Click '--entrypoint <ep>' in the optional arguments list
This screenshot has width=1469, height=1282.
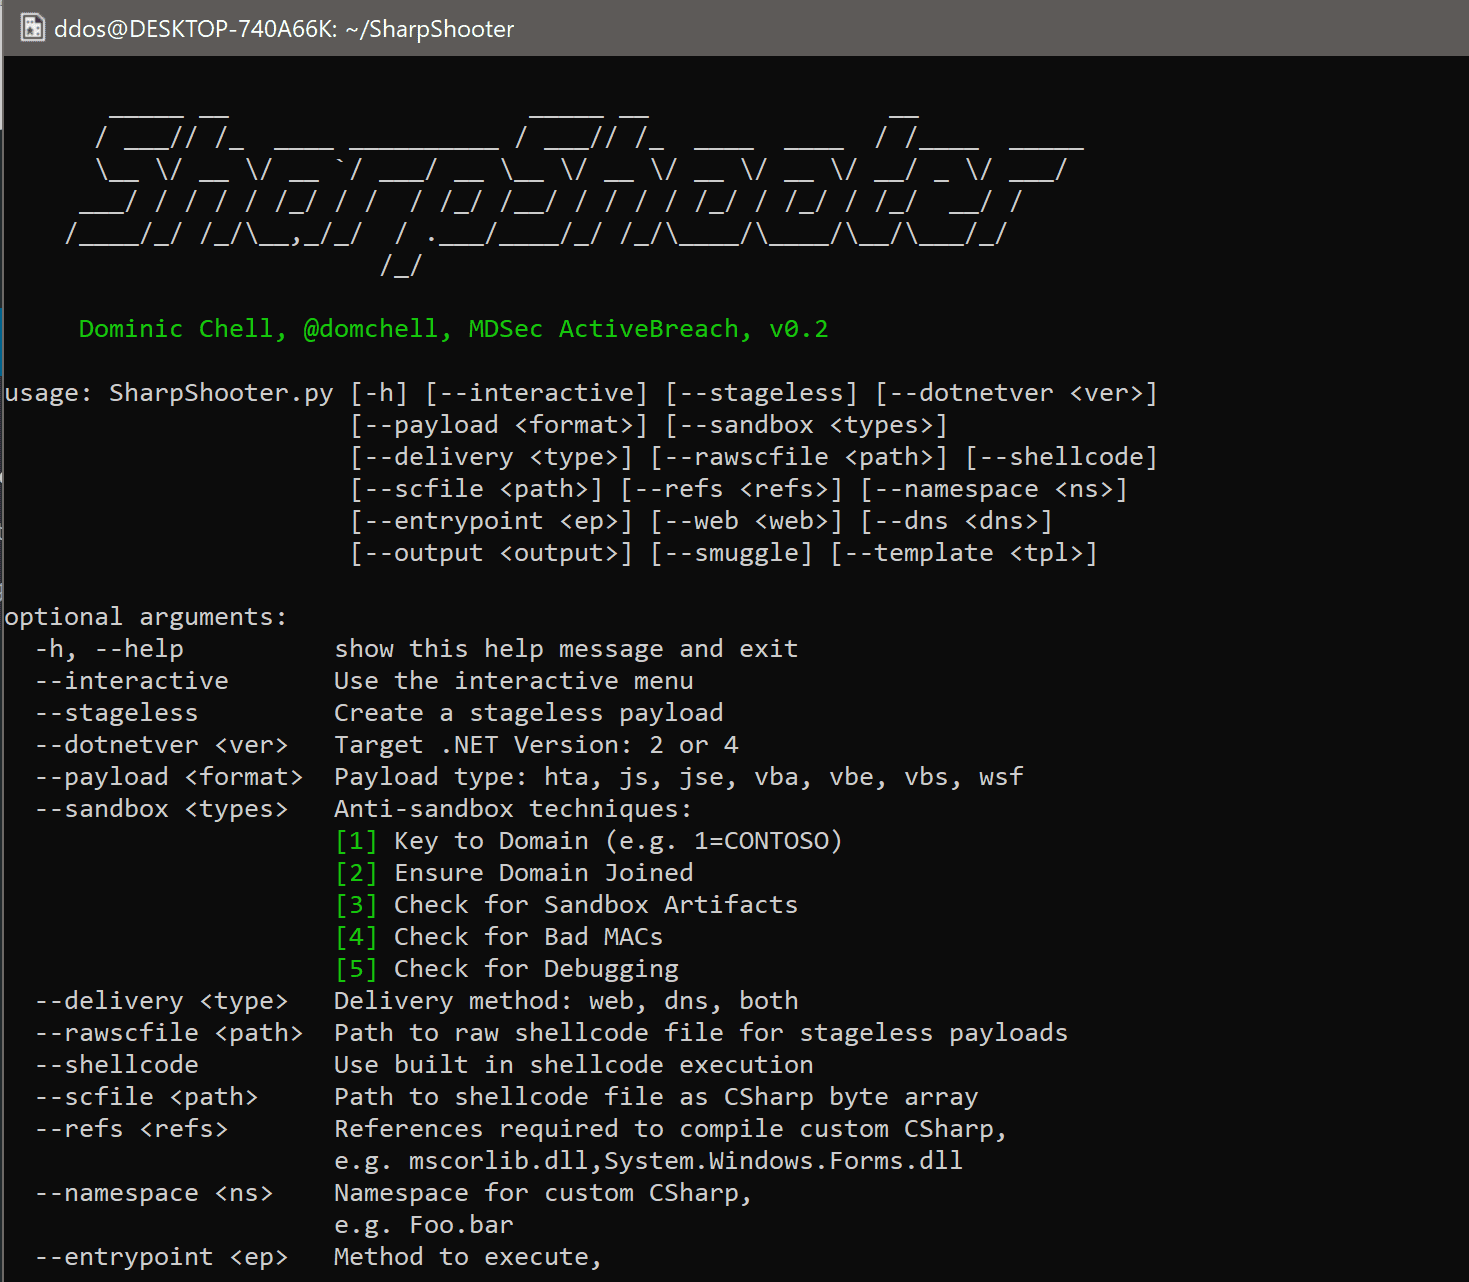[162, 1257]
